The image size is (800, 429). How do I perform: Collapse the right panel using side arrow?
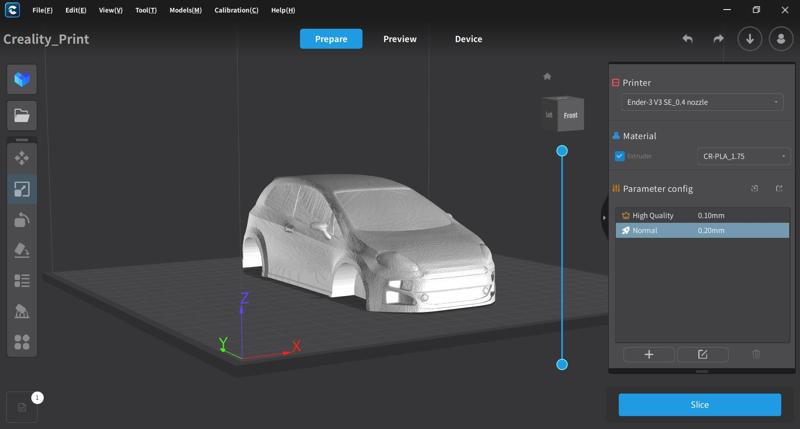(604, 217)
